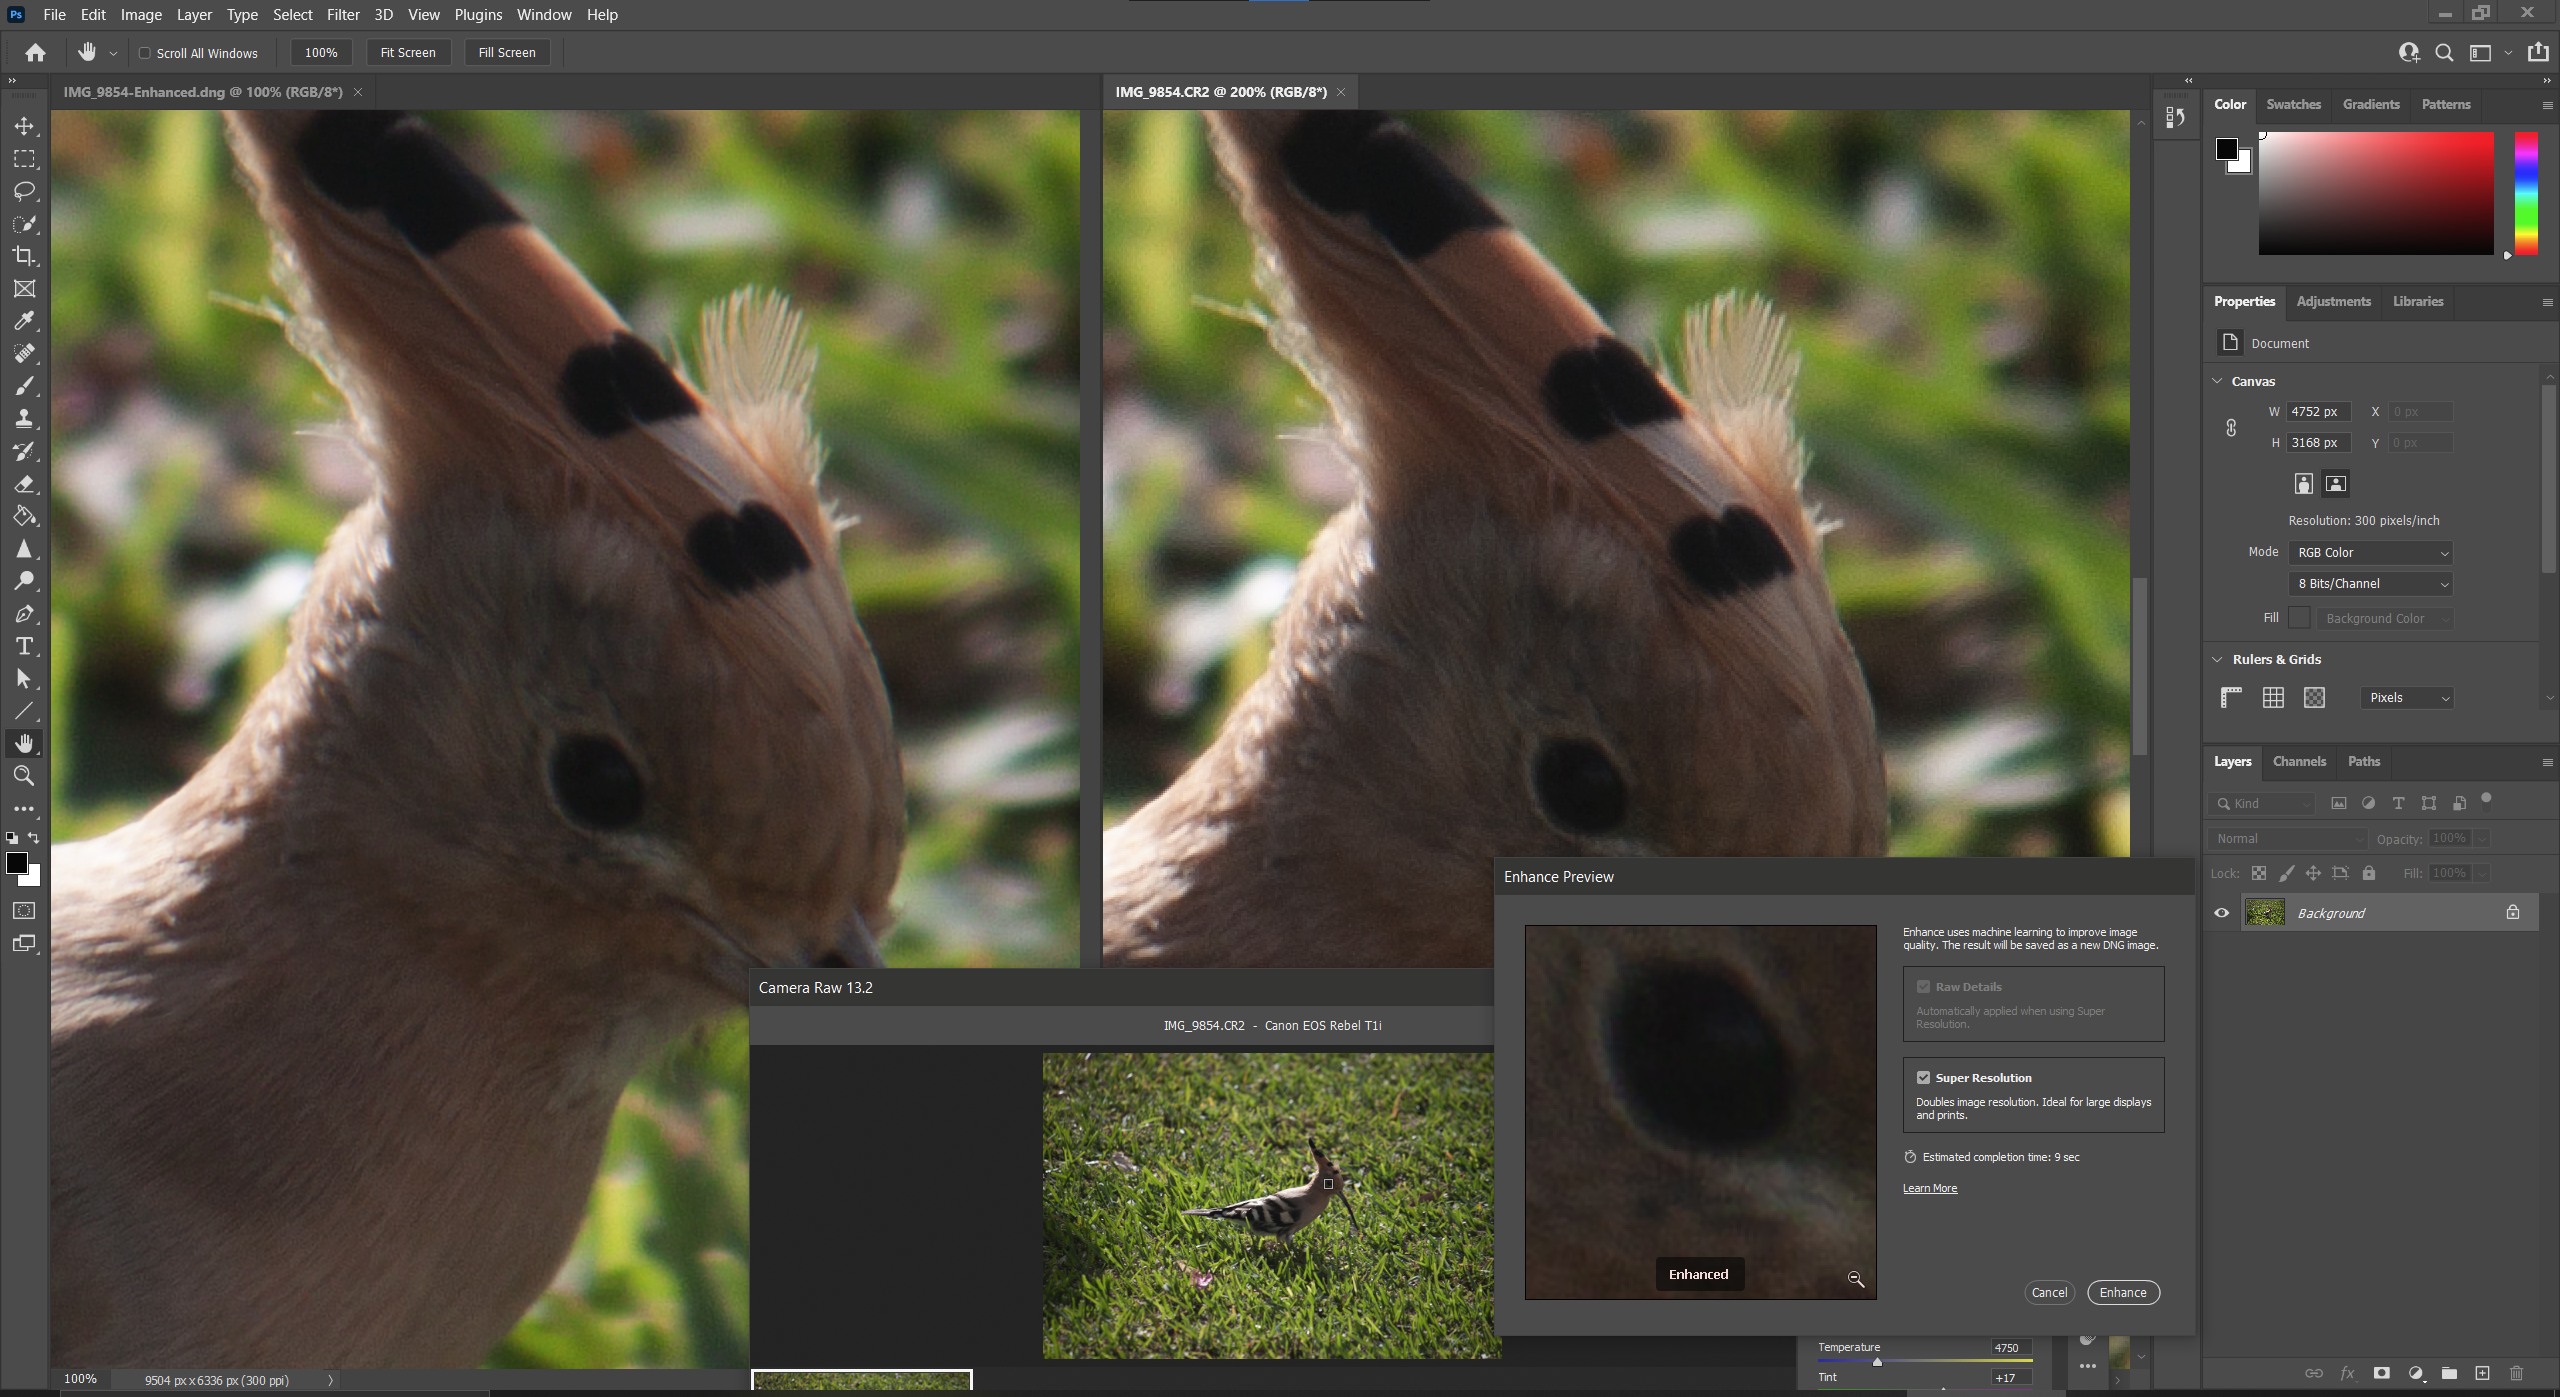The width and height of the screenshot is (2560, 1397).
Task: Open the Plugins menu
Action: click(x=478, y=15)
